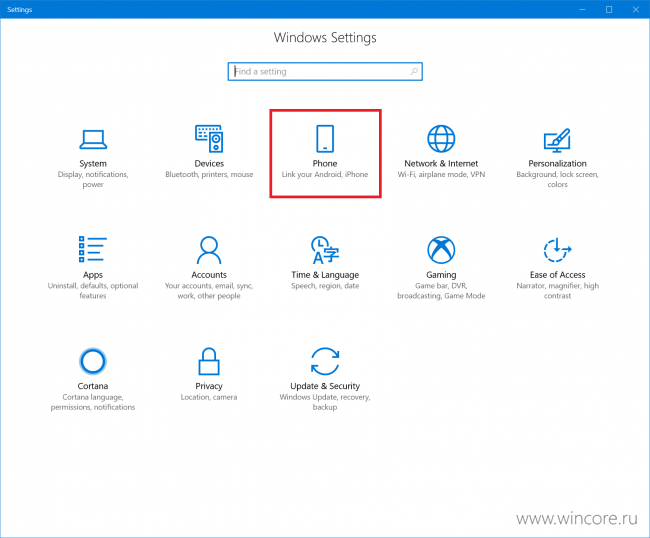
Task: Minimize the Settings window
Action: point(582,9)
